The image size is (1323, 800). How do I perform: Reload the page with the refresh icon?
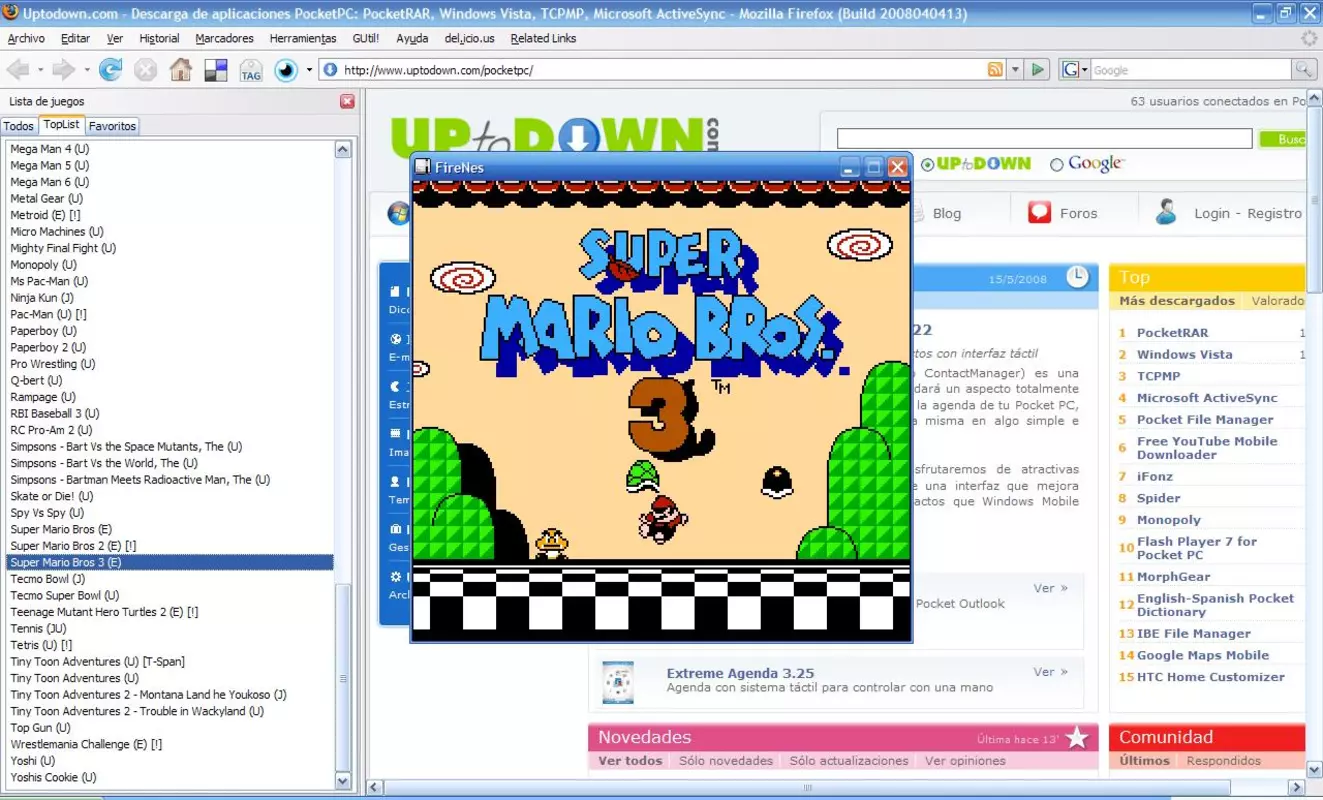coord(111,70)
